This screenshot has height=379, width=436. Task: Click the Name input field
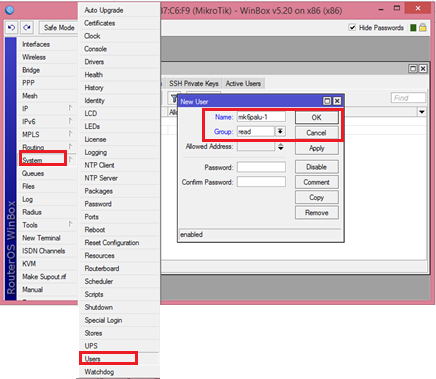click(x=261, y=117)
